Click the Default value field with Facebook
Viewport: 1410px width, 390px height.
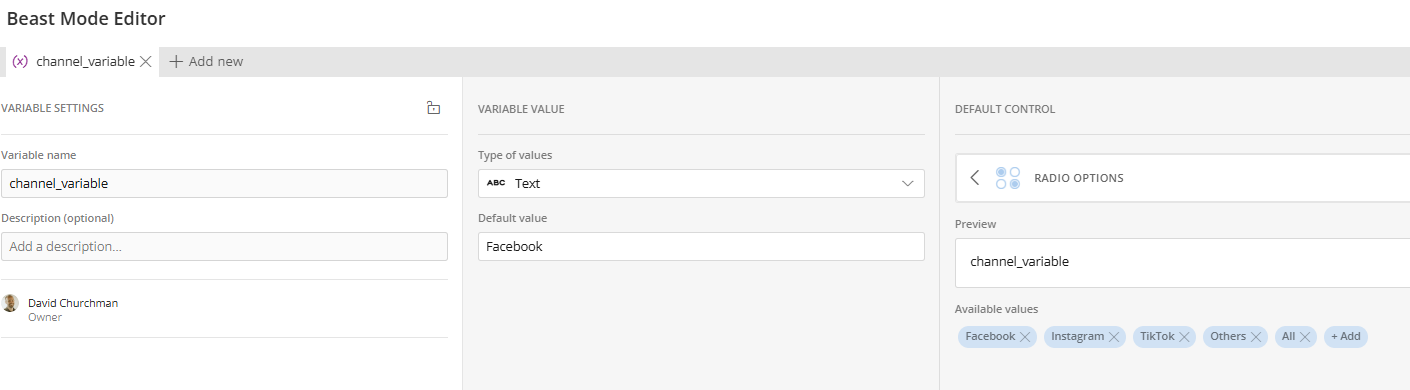(701, 246)
